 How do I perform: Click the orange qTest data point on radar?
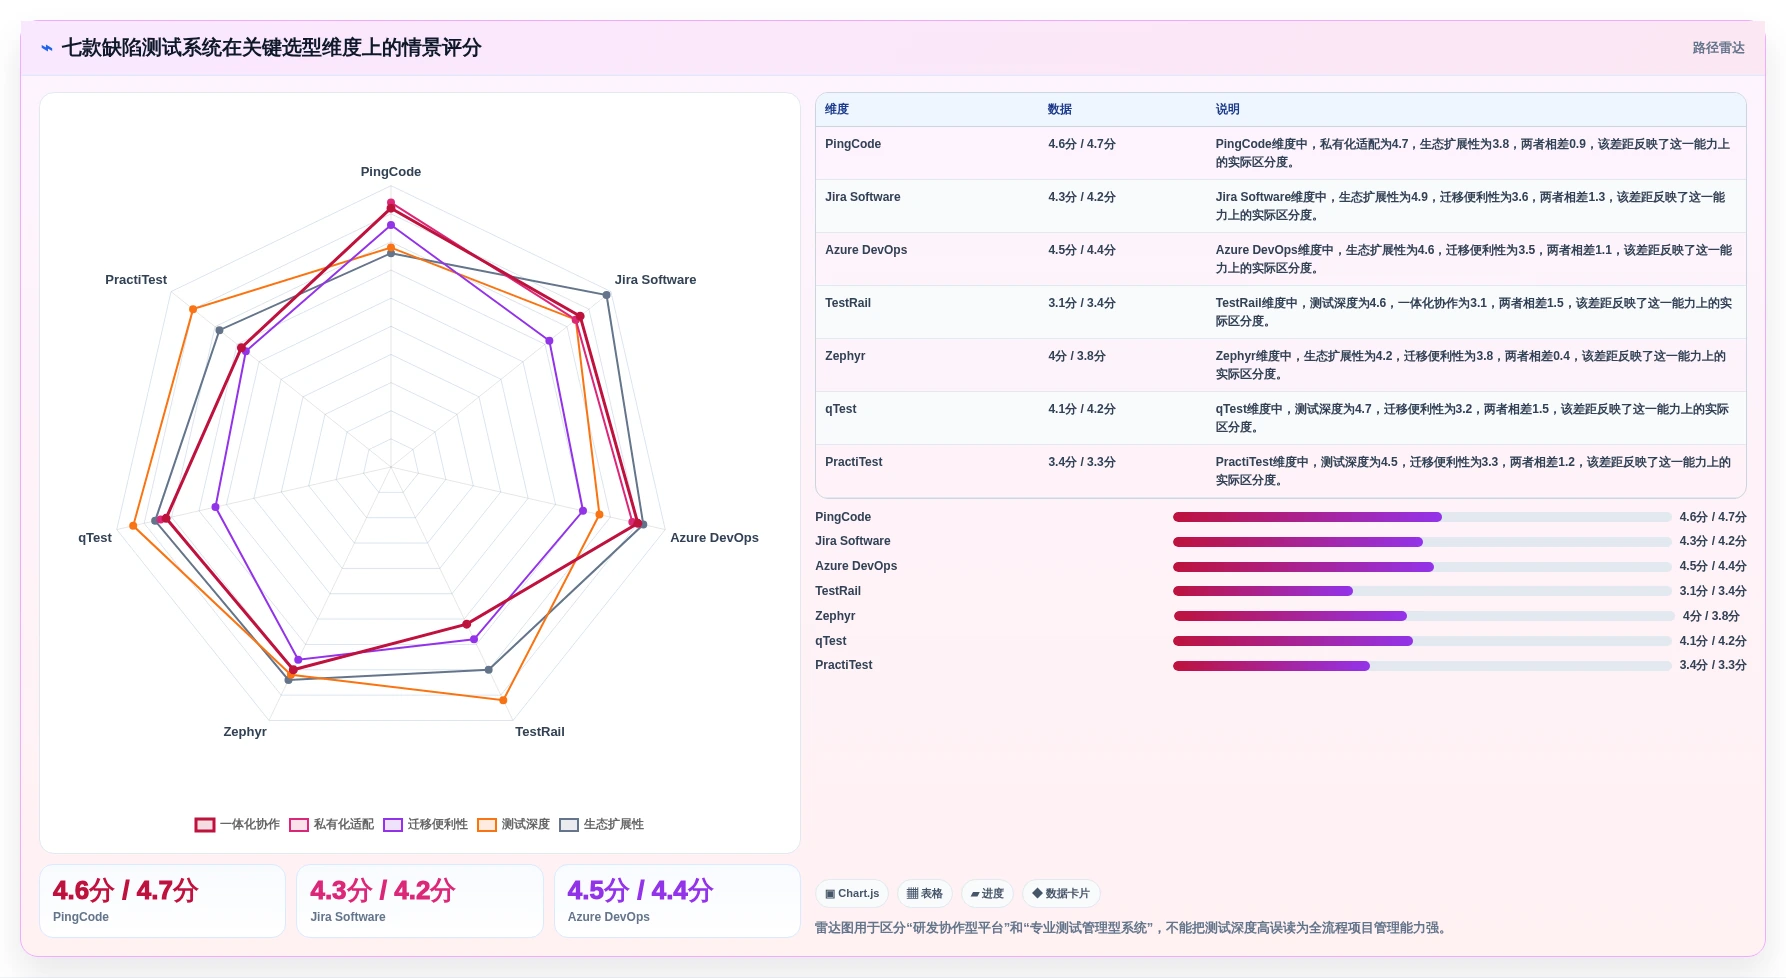point(133,526)
